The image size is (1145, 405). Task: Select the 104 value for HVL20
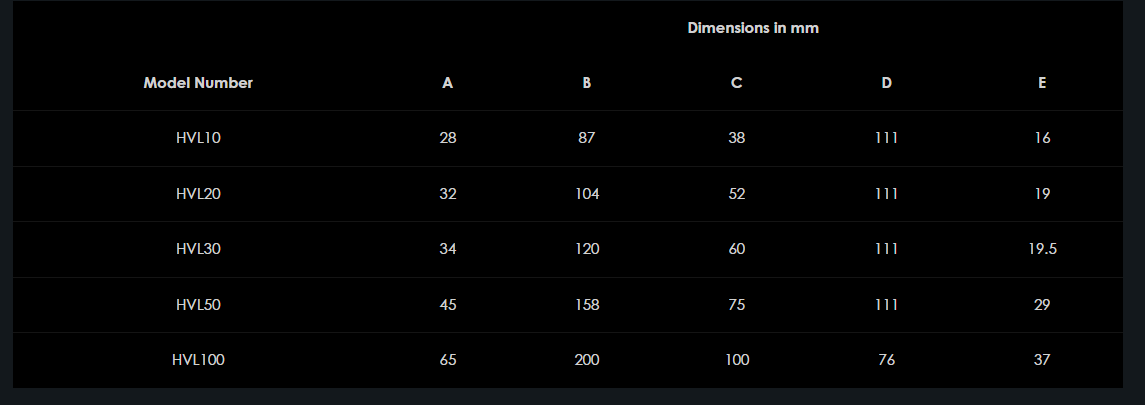coord(587,194)
